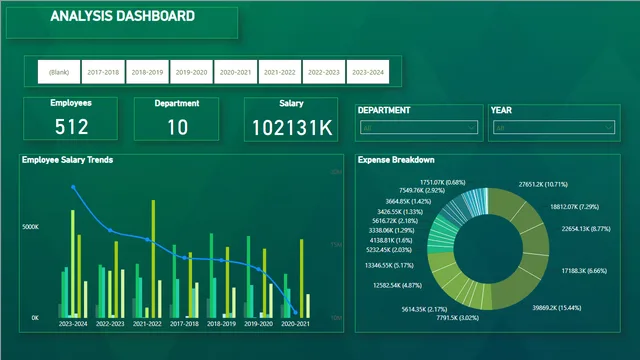Click the Department 10 card
640x360 pixels.
pos(176,119)
